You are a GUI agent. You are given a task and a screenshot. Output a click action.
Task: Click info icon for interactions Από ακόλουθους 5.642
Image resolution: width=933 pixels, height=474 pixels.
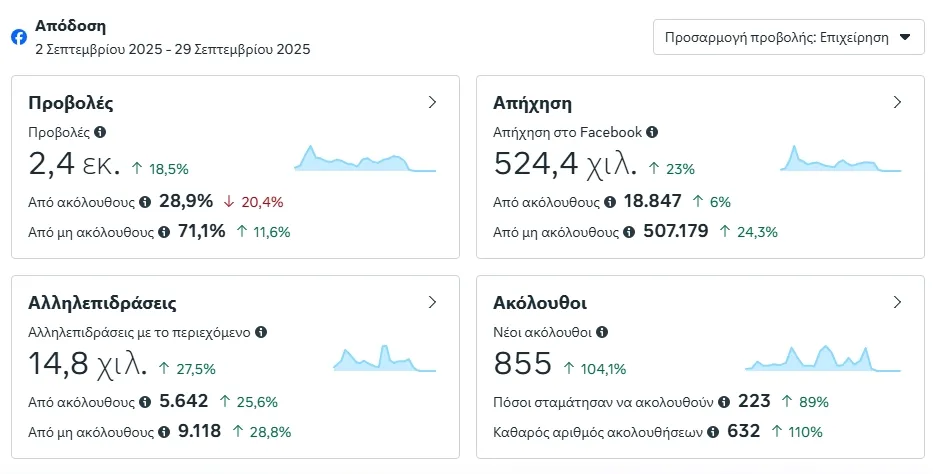(144, 402)
